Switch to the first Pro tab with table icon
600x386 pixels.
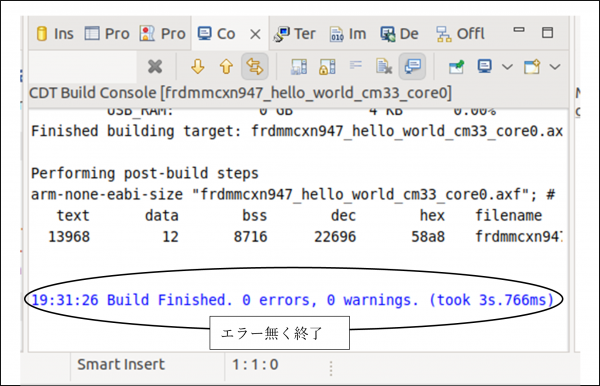coord(107,34)
